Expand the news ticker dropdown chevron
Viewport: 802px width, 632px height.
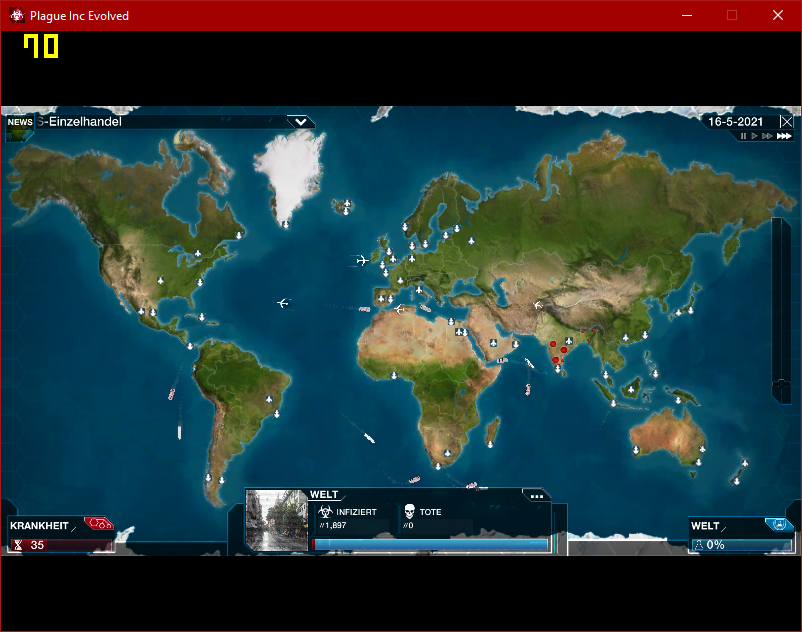[x=301, y=122]
